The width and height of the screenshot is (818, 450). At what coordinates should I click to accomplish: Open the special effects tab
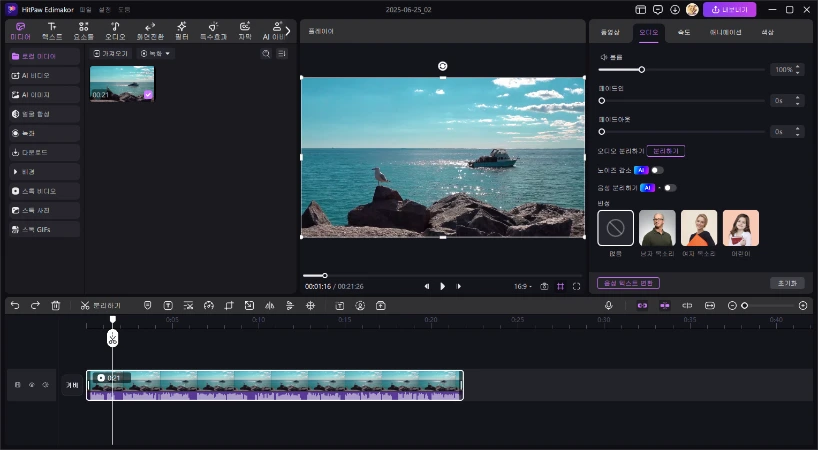pos(213,31)
